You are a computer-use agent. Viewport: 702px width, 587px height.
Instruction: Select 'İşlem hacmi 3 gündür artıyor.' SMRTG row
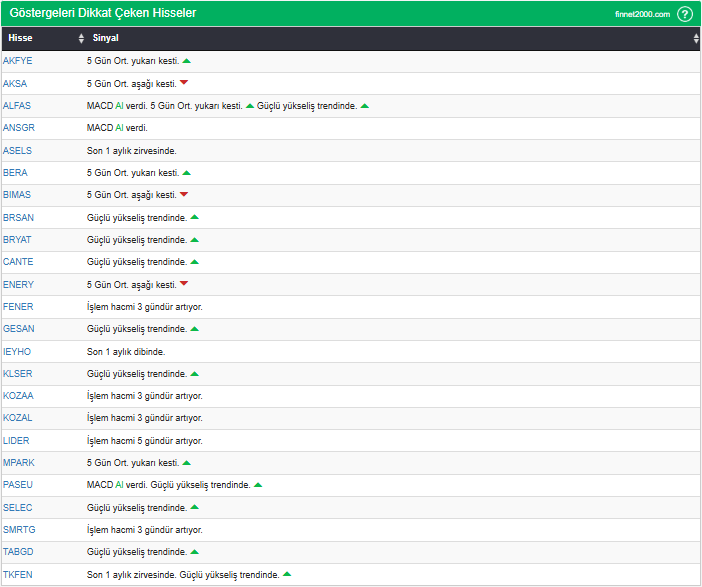pyautogui.click(x=145, y=530)
